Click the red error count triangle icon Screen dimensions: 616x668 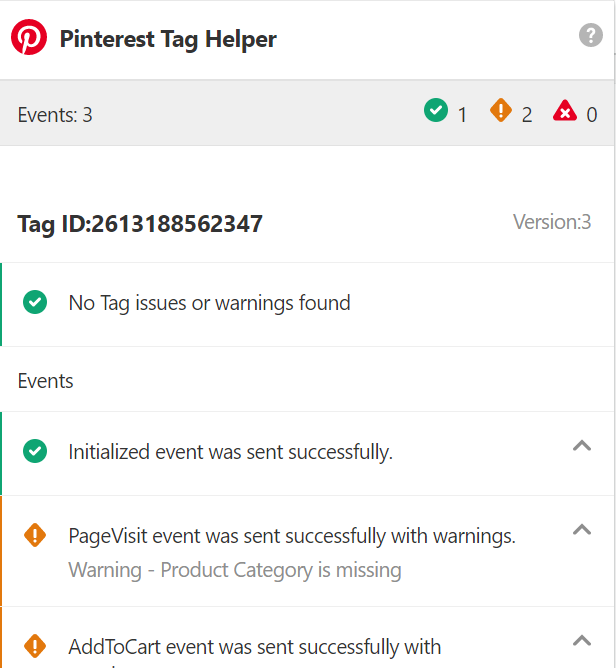pyautogui.click(x=565, y=111)
